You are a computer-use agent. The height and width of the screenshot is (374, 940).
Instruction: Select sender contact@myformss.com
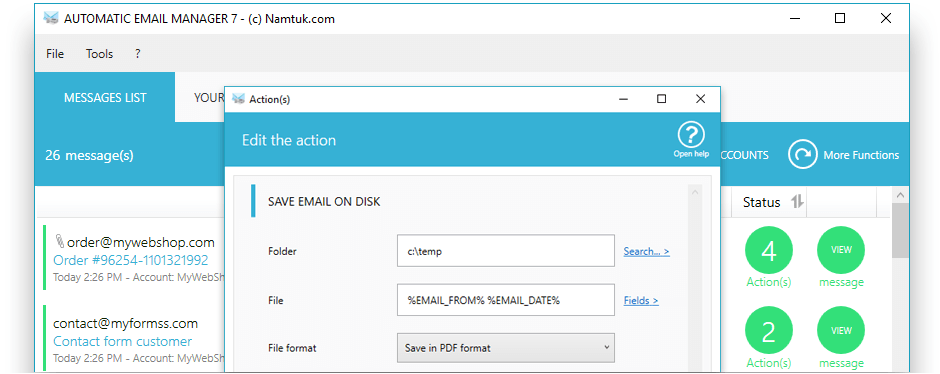[x=125, y=324]
